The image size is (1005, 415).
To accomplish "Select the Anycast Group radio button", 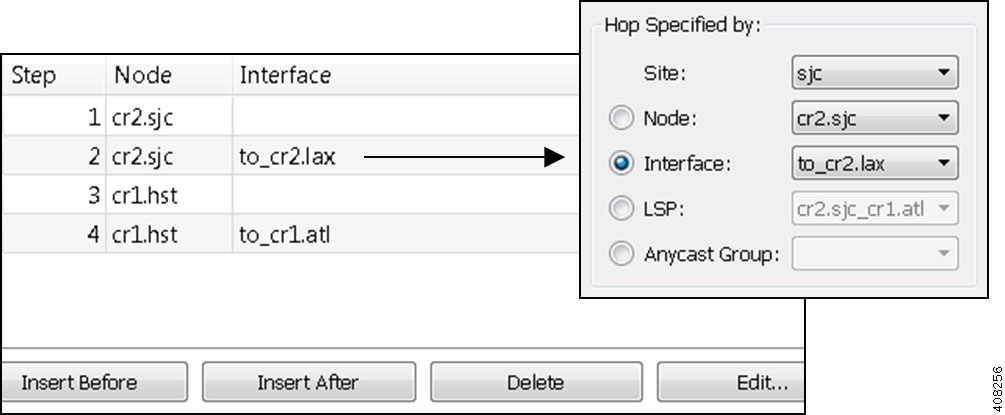I will coord(621,254).
